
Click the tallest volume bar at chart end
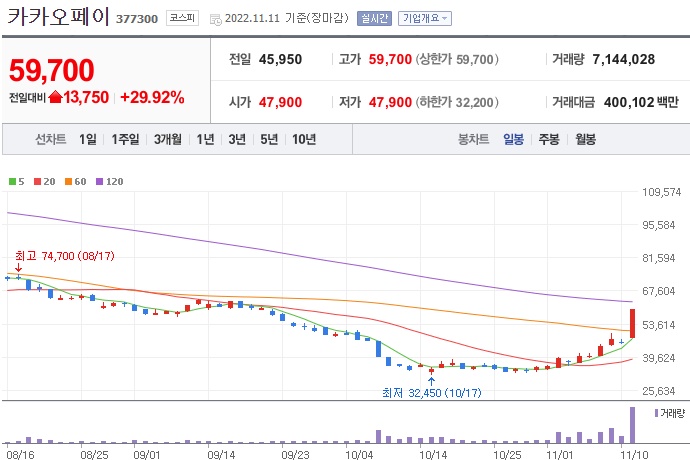632,425
